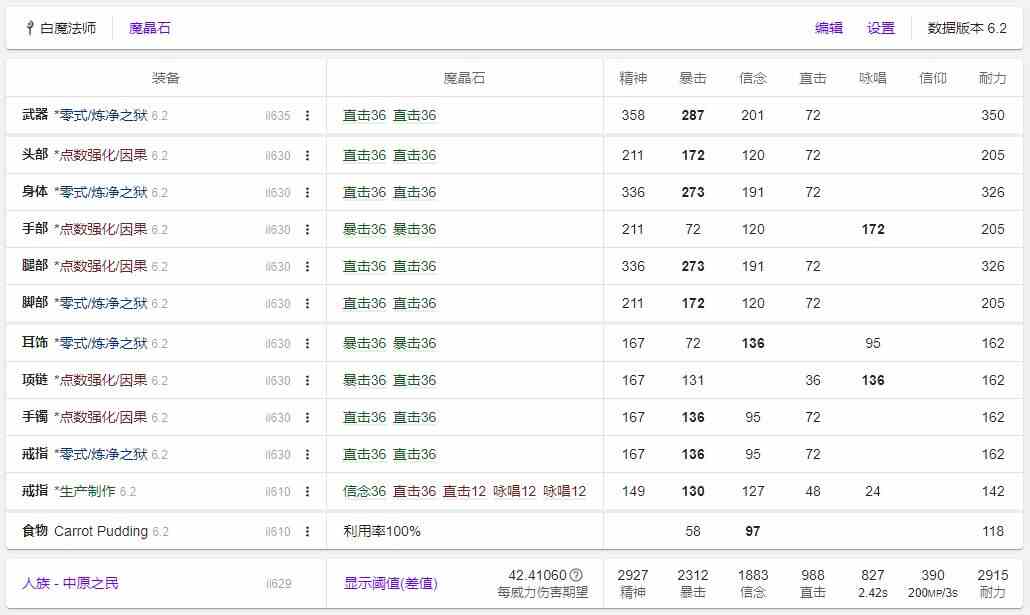Click the 生产制作 ring gear name

[x=87, y=491]
